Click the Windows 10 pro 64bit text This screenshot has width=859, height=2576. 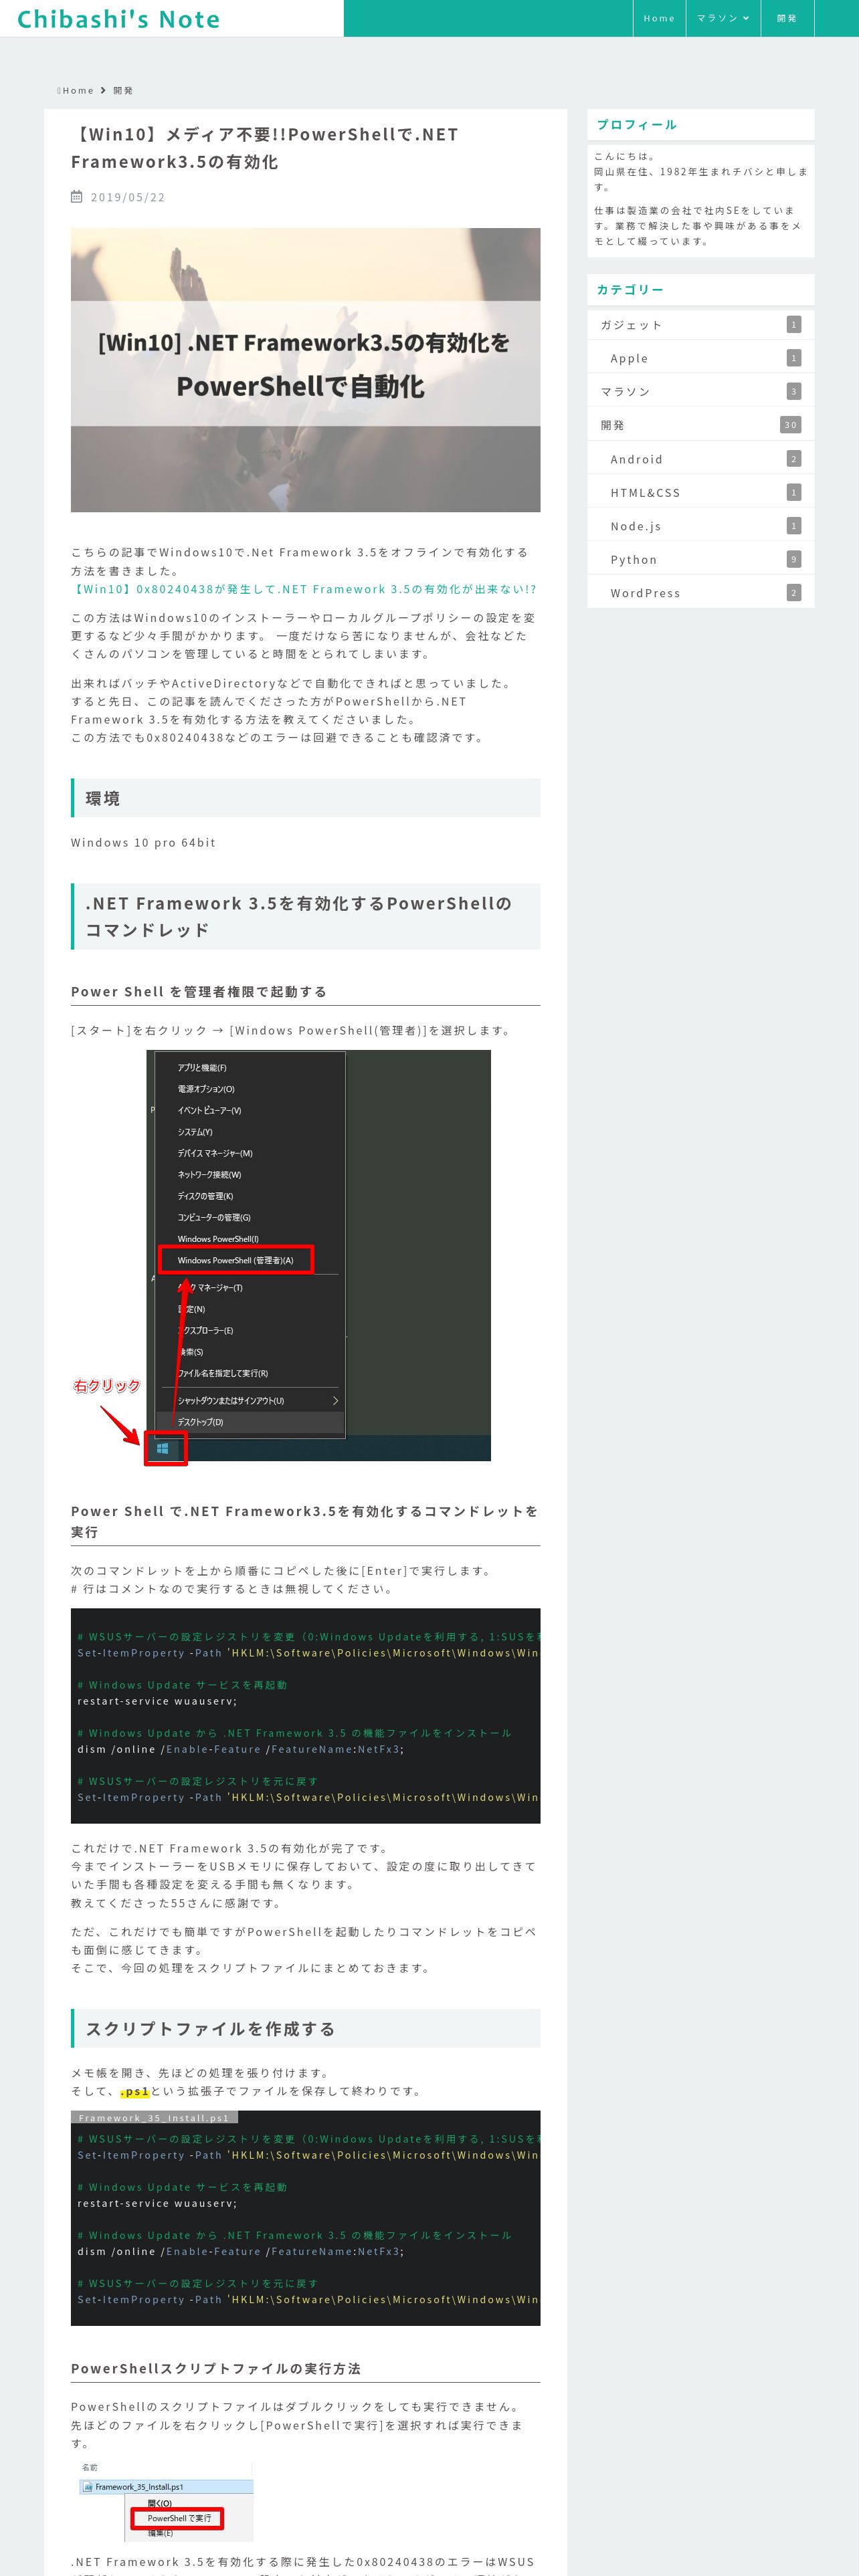(143, 843)
